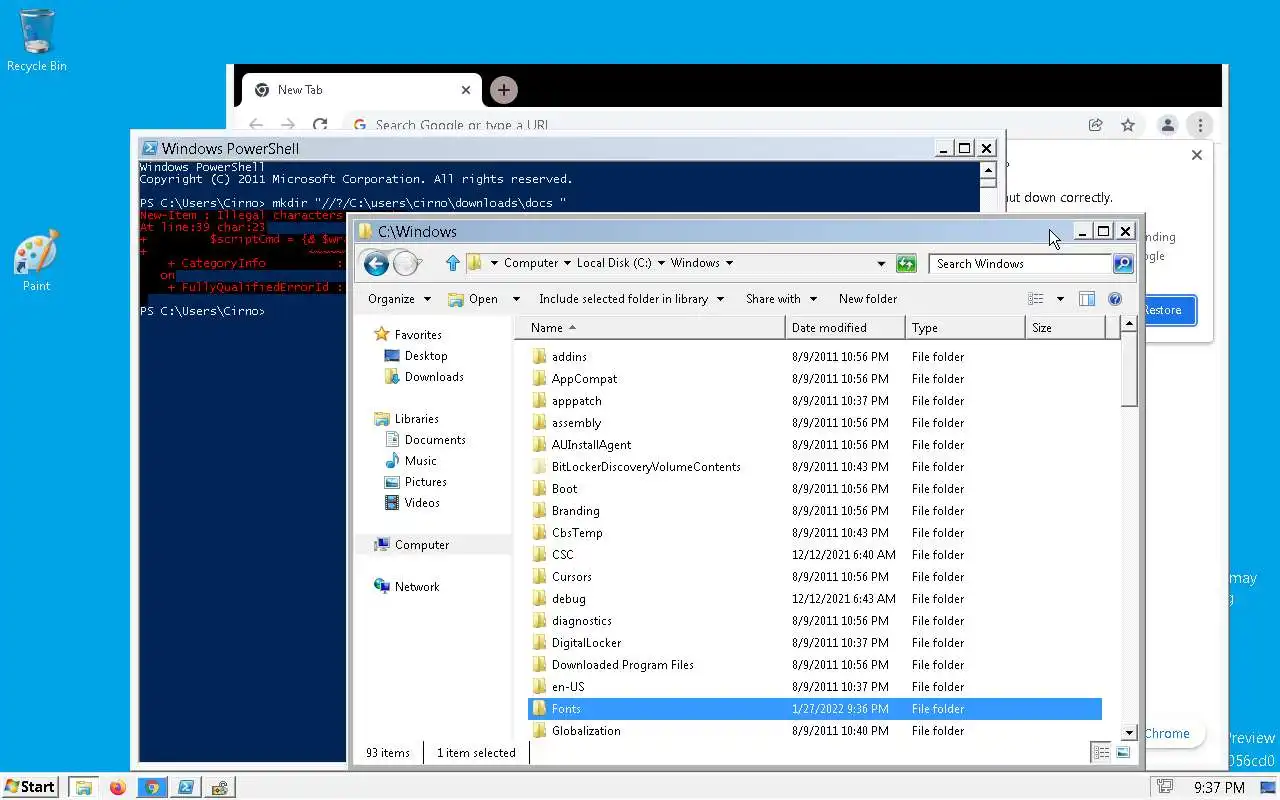Click the search magnifier icon in Explorer
Viewport: 1280px width, 800px height.
tap(1123, 264)
